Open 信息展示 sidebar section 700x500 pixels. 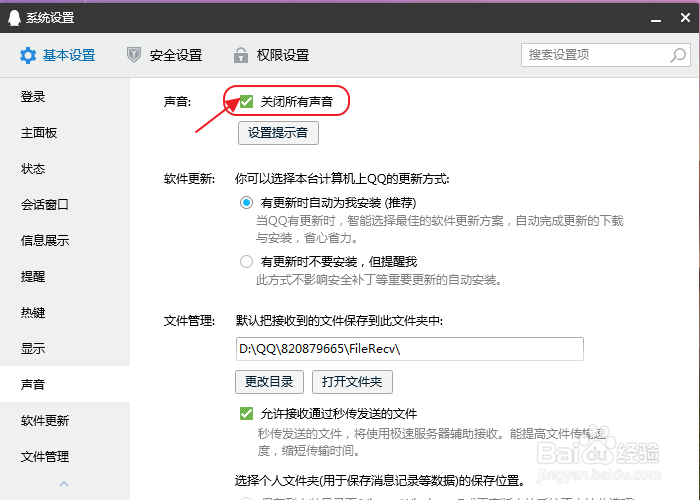click(65, 240)
